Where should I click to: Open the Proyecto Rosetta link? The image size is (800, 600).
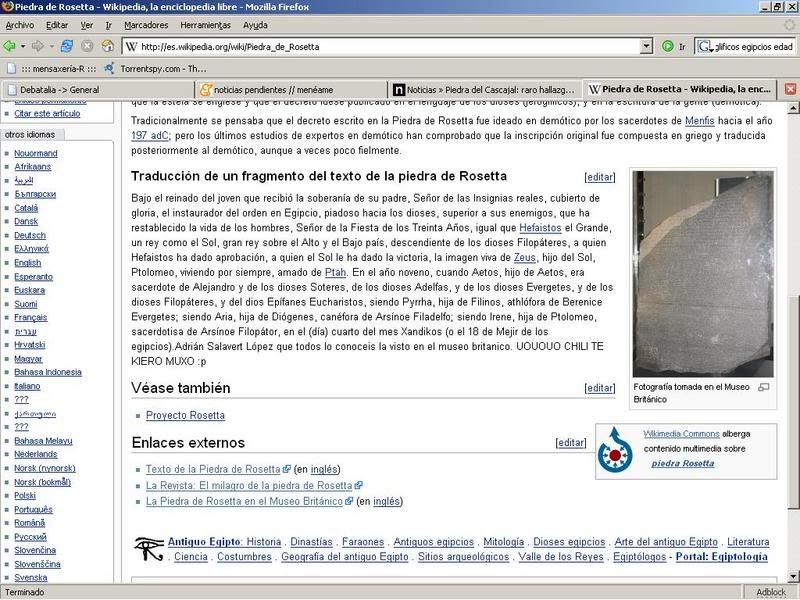point(185,415)
